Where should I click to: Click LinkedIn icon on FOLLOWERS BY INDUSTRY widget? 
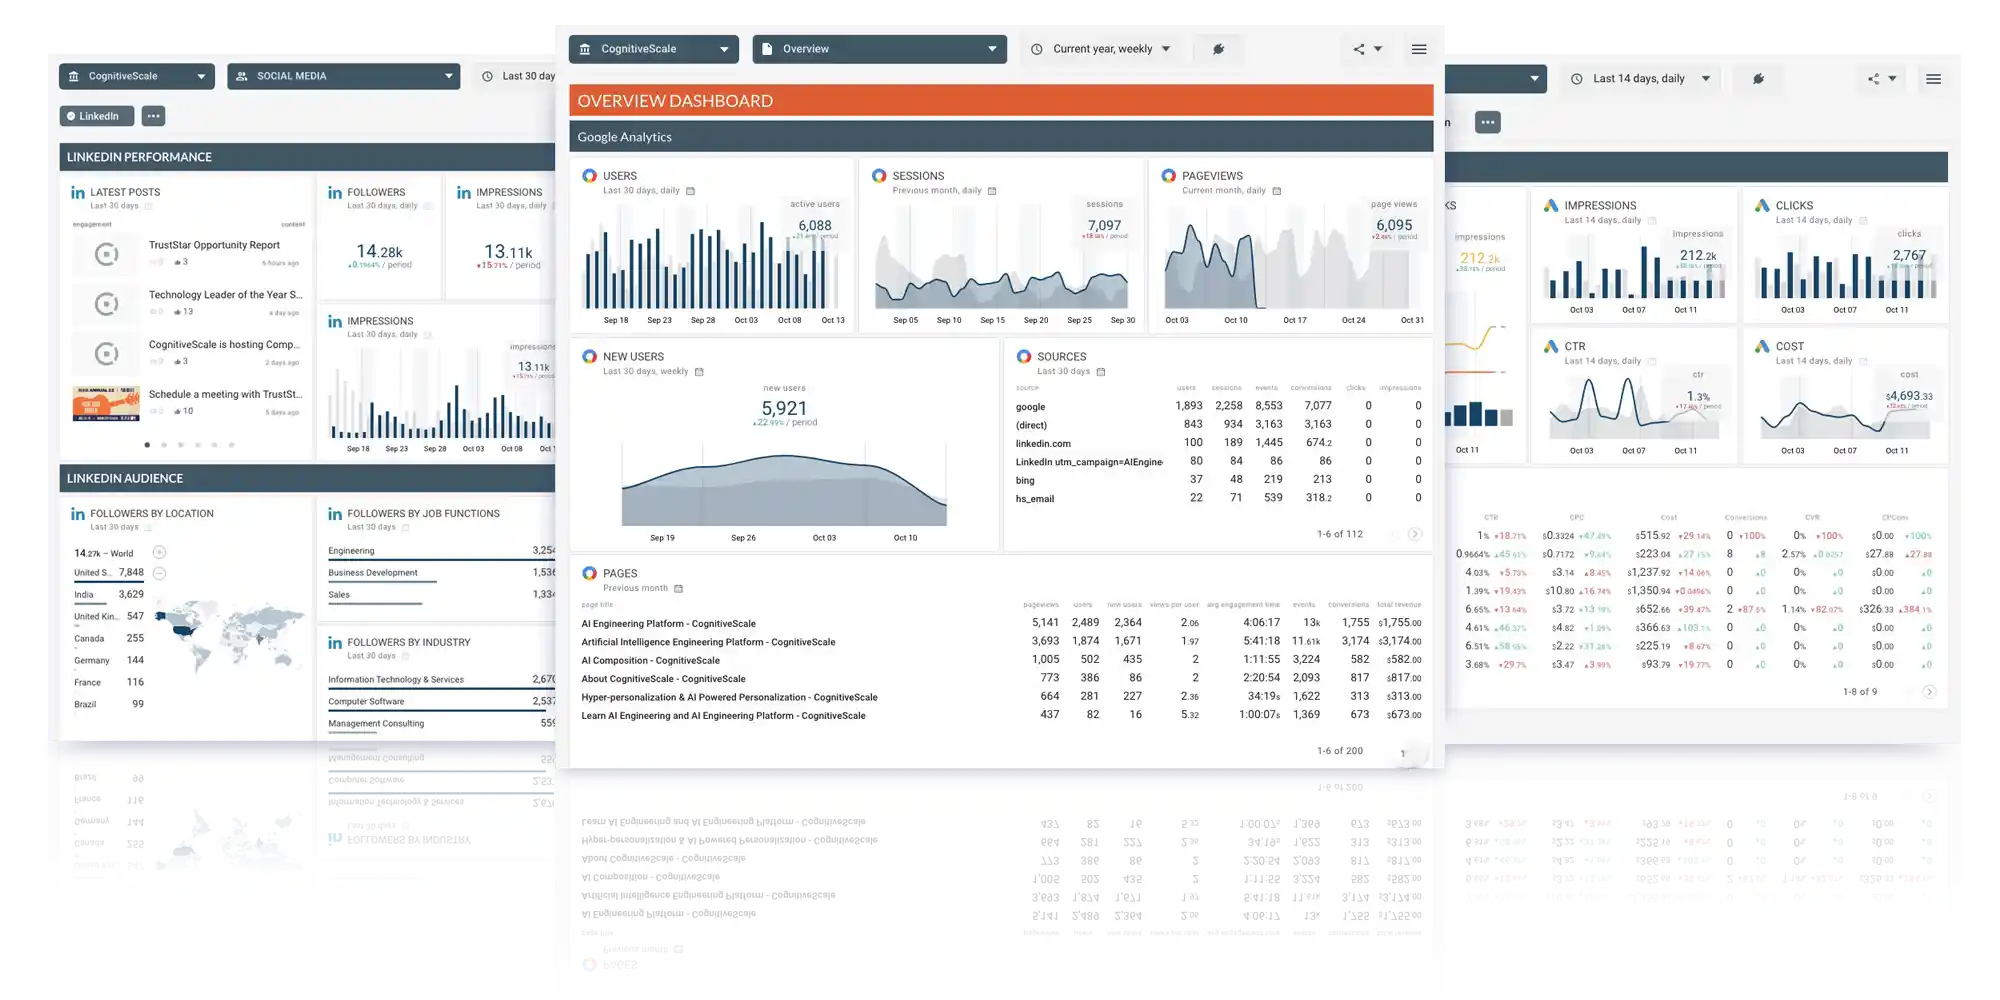(335, 643)
